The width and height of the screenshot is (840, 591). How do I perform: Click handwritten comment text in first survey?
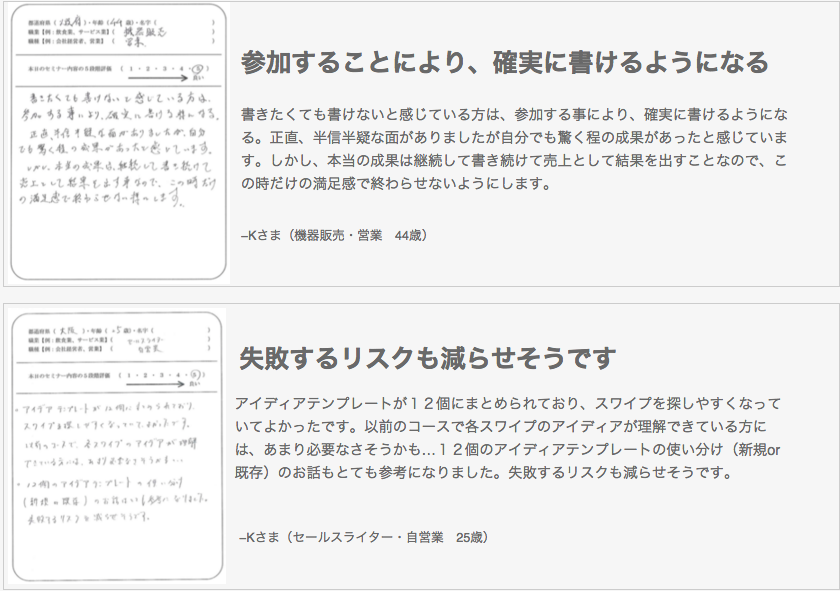(118, 149)
